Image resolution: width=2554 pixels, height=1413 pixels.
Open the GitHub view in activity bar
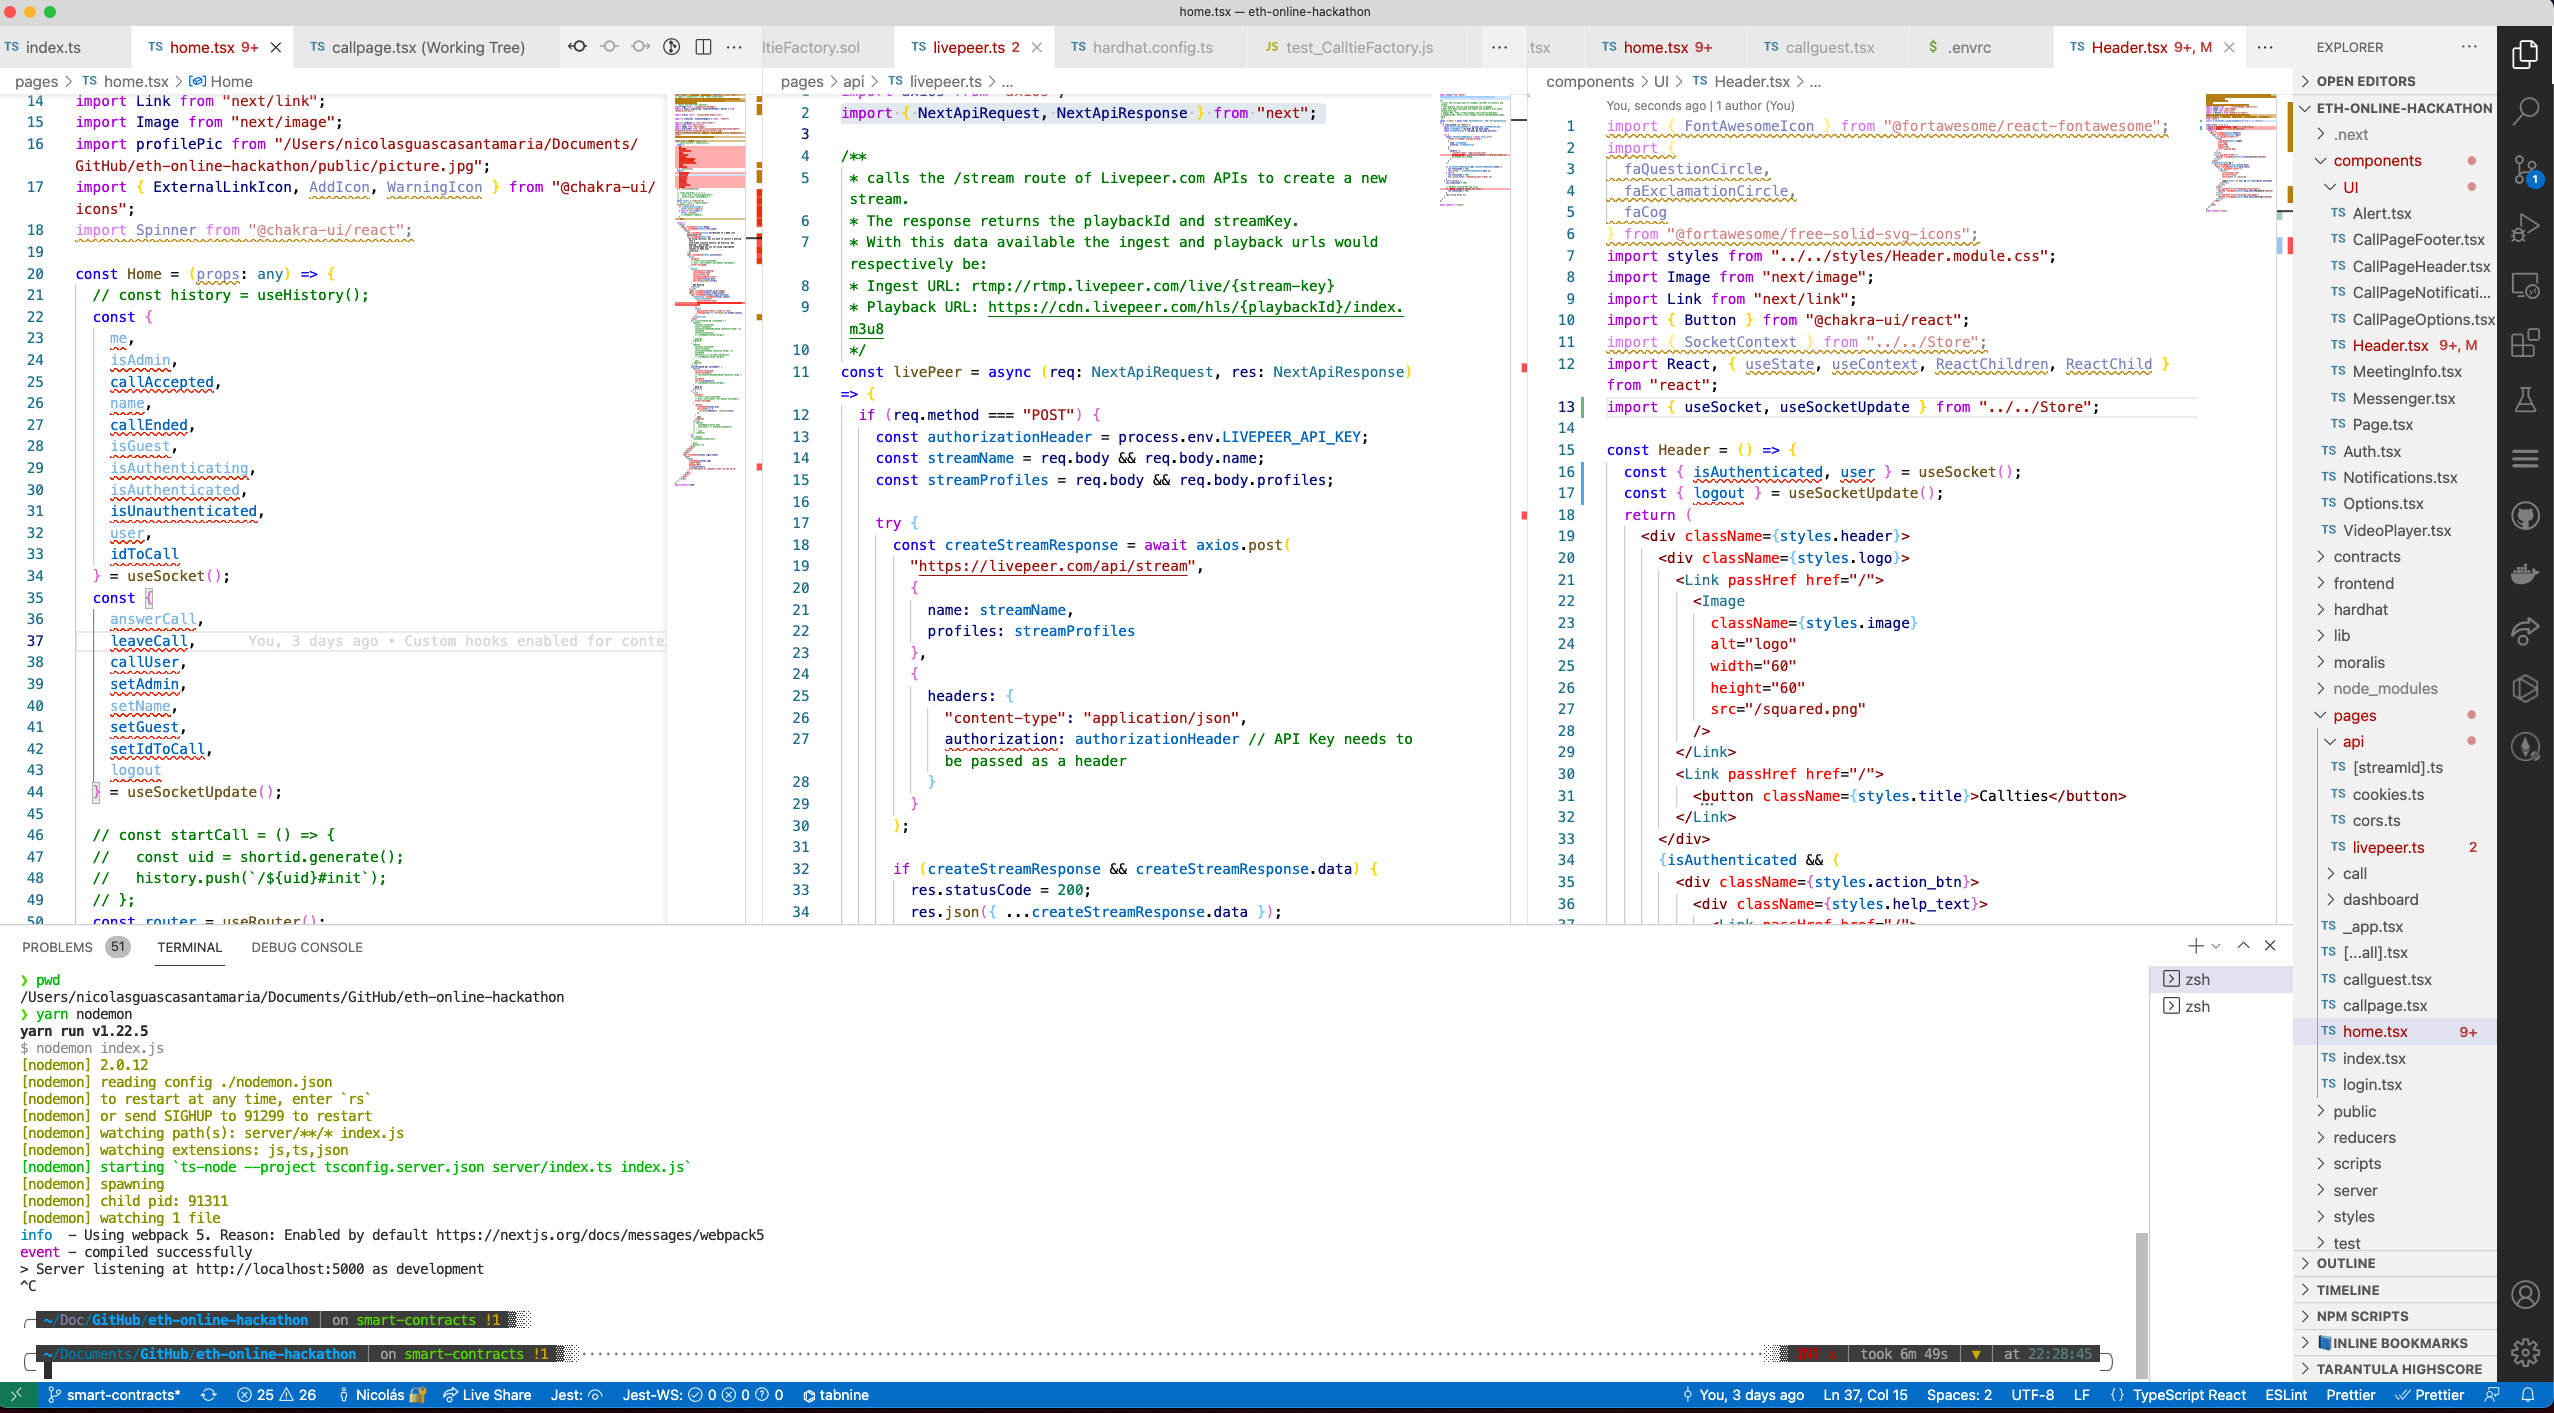2525,516
